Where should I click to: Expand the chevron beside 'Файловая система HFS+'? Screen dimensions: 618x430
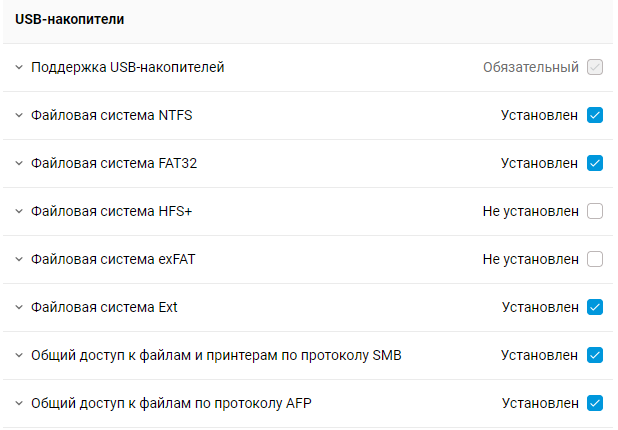pos(19,212)
